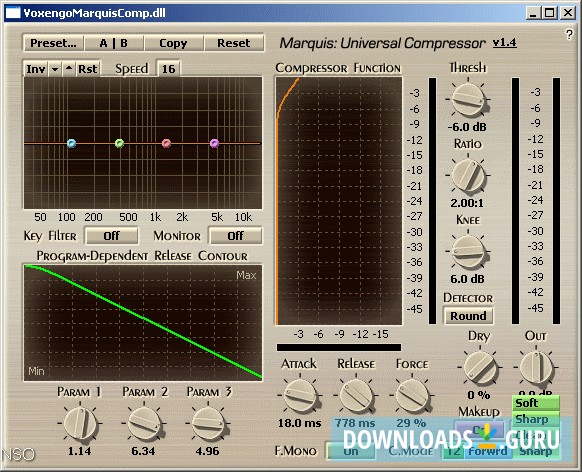Toggle the F.Mono On button
The height and width of the screenshot is (472, 582).
(351, 451)
